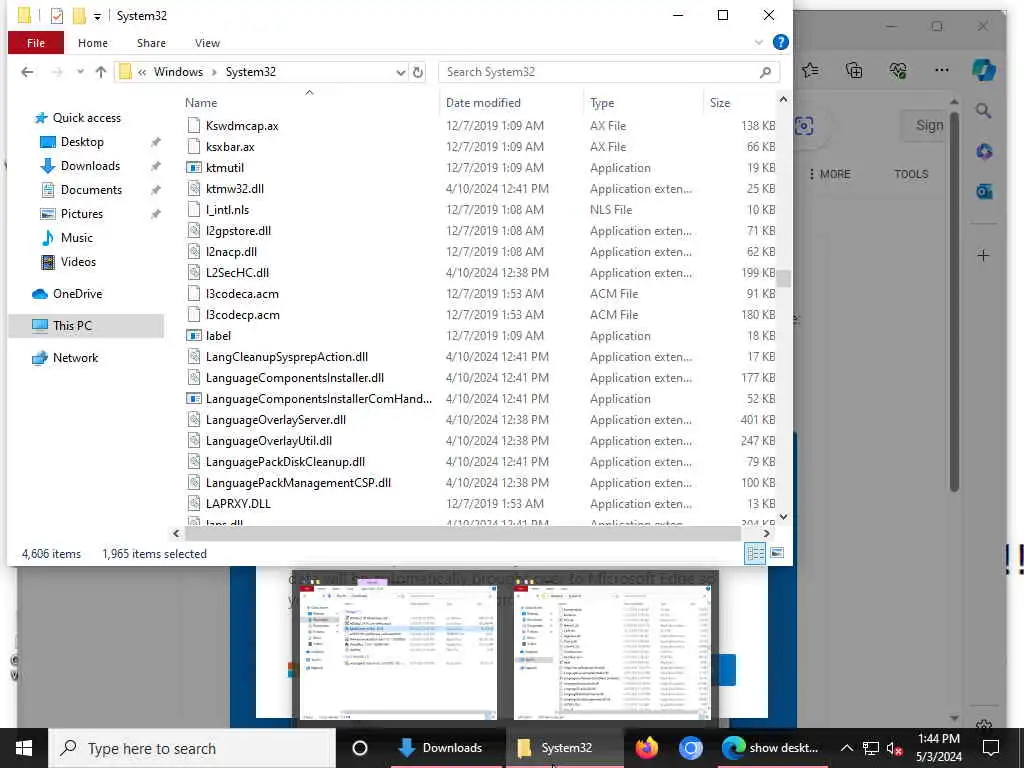Open the Home ribbon tab

pyautogui.click(x=93, y=43)
